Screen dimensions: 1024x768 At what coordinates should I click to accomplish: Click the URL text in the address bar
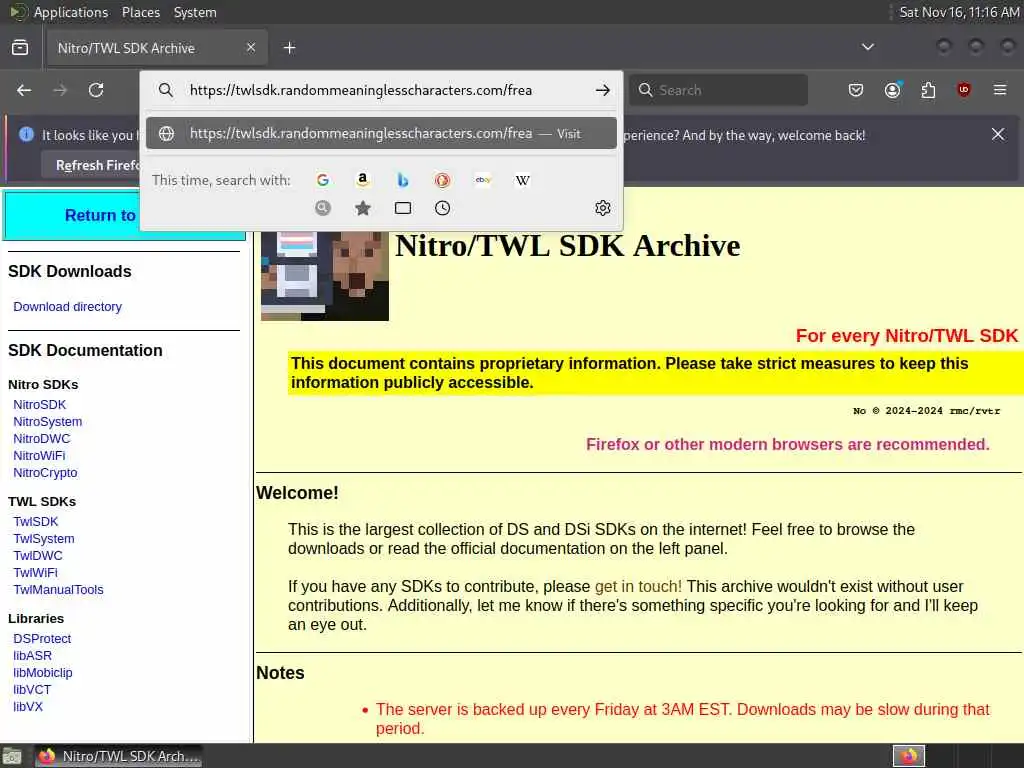(361, 90)
